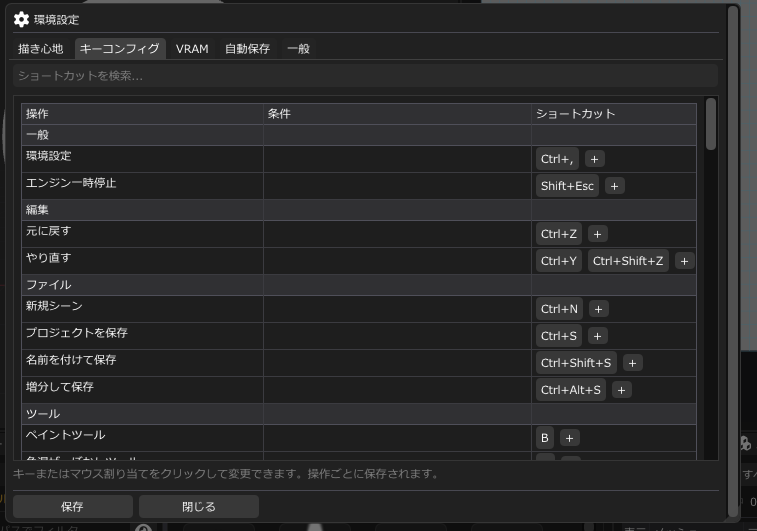
Task: Open the 自動保存 tab
Action: 248,49
